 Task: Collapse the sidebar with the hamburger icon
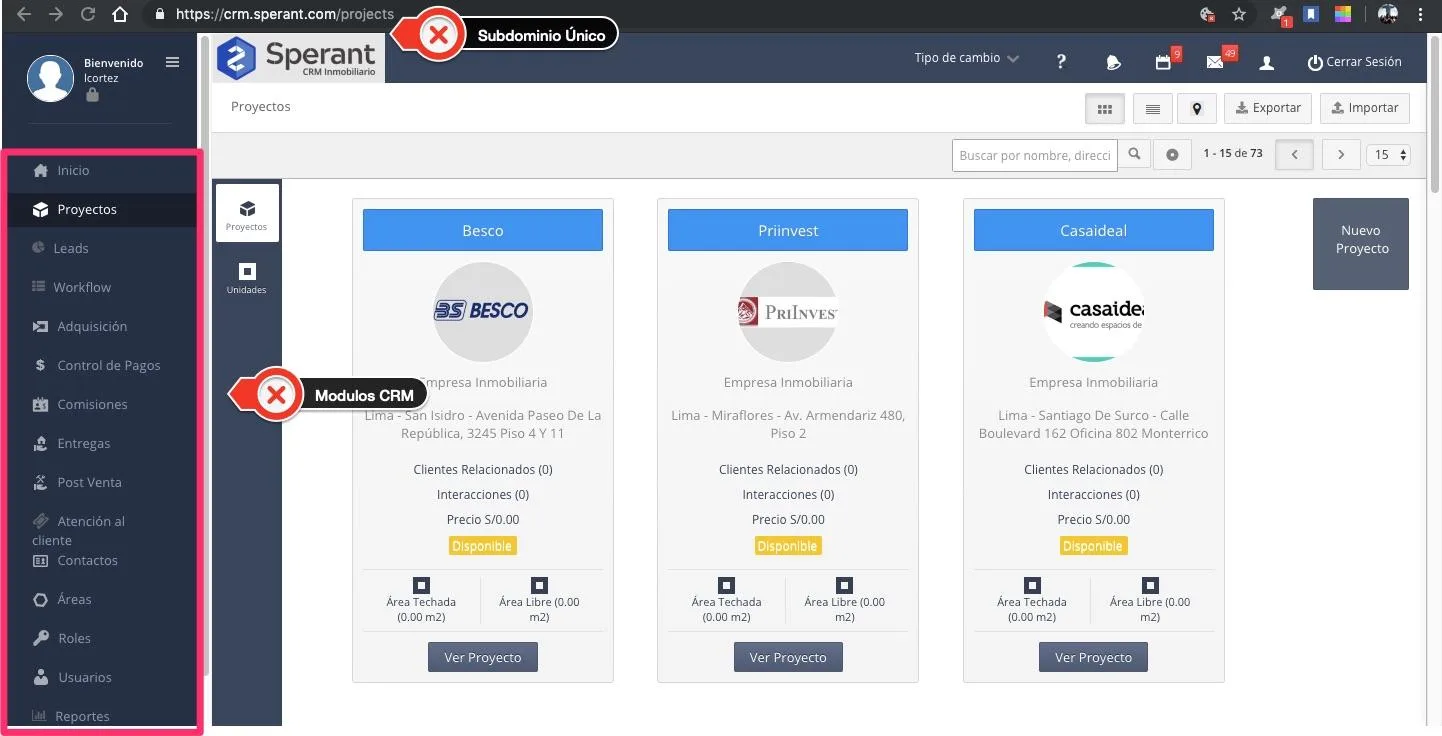pos(172,62)
